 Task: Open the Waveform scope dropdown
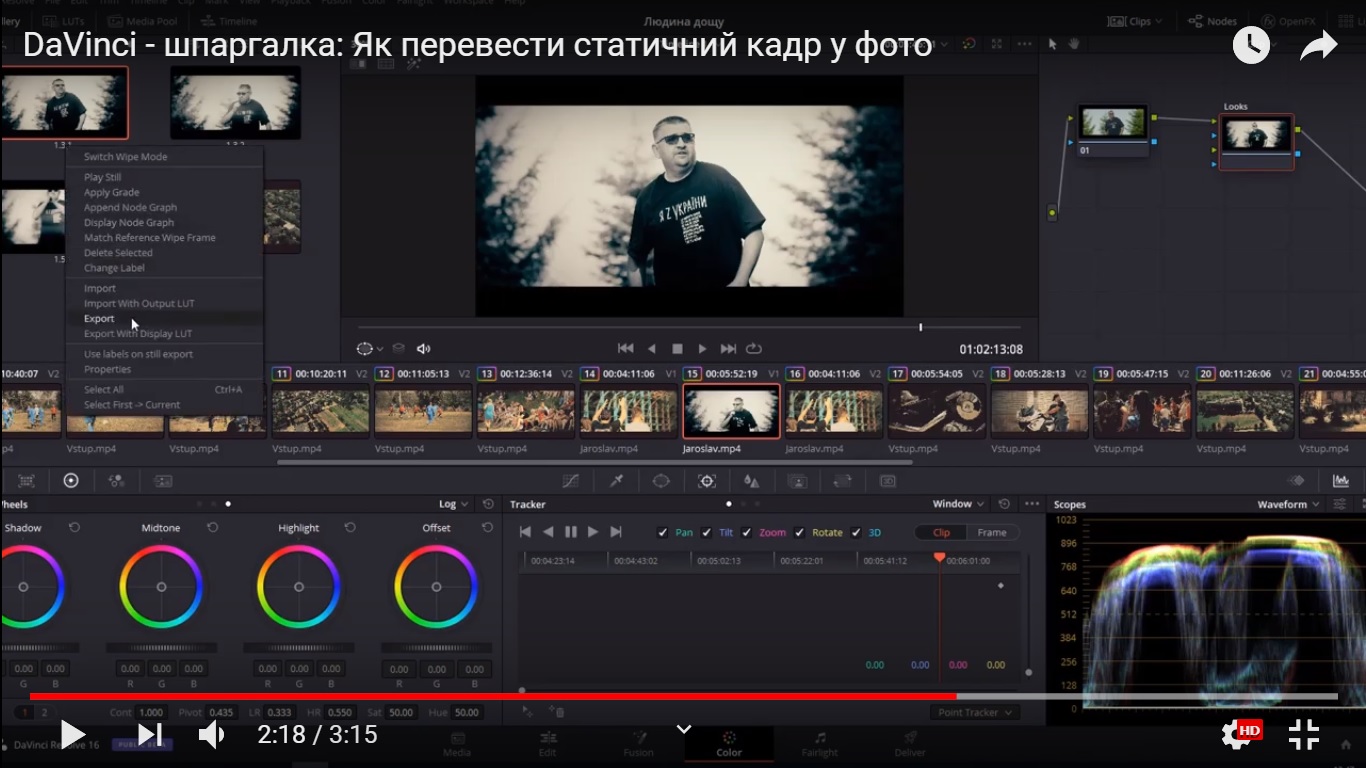[x=1288, y=504]
